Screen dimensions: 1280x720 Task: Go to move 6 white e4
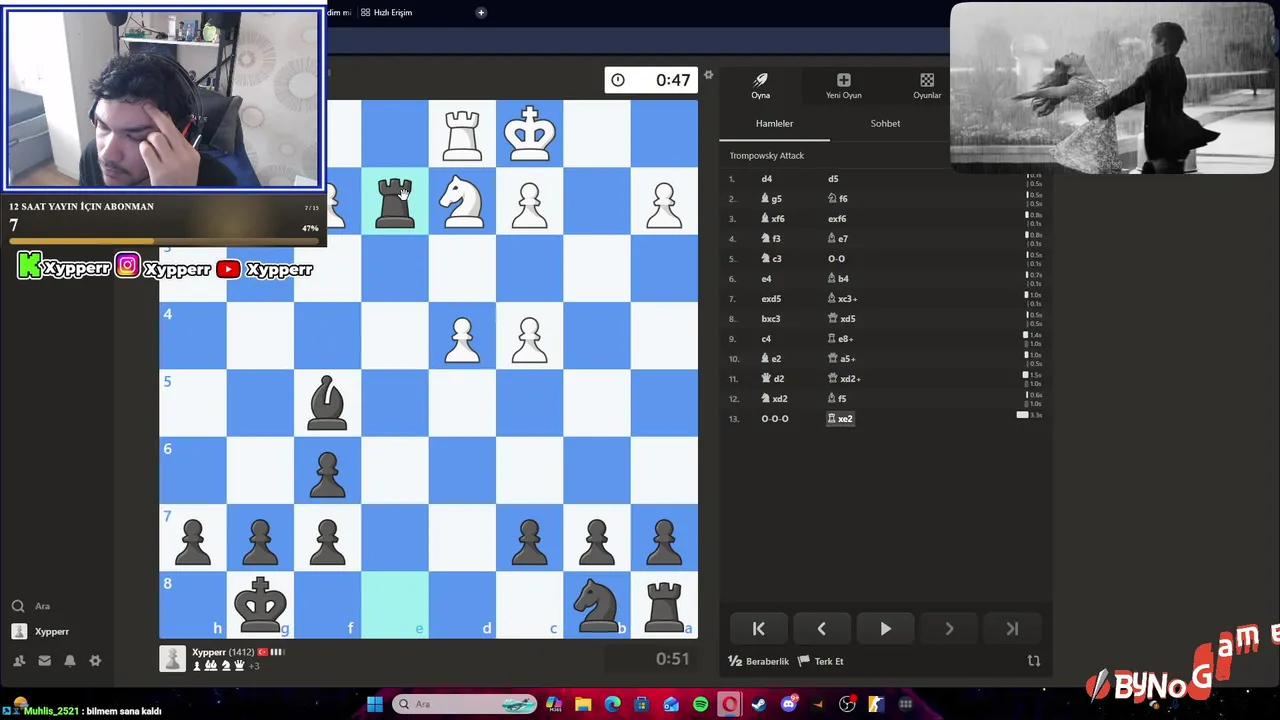click(x=767, y=279)
